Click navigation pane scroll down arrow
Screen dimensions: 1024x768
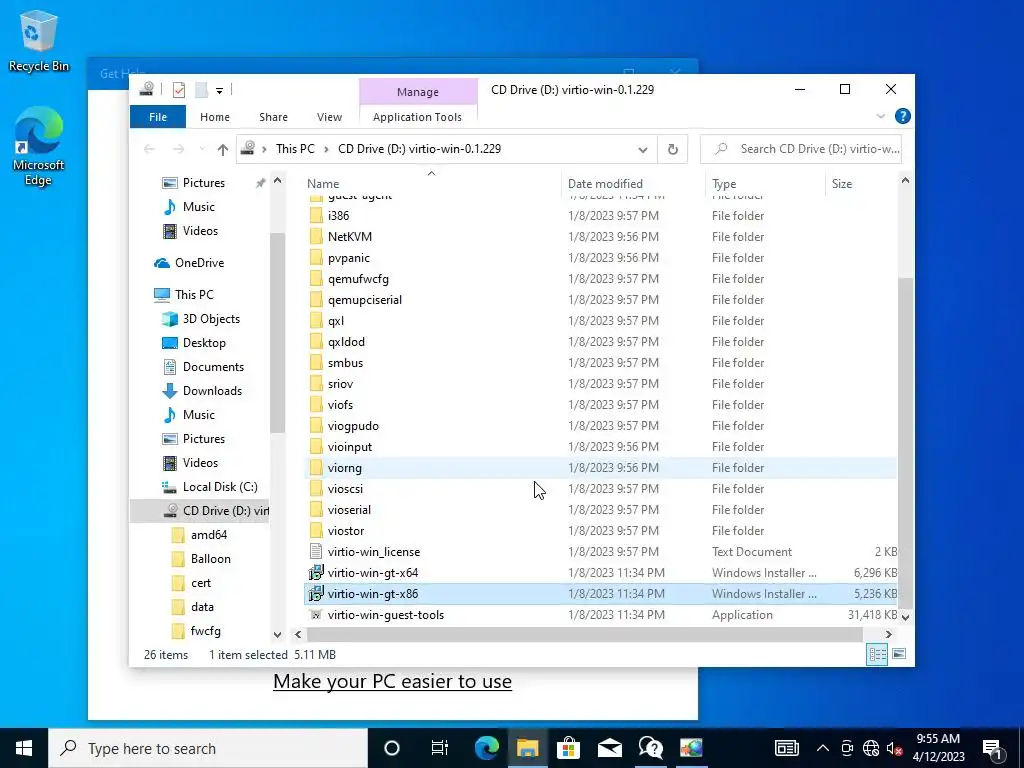pos(278,634)
